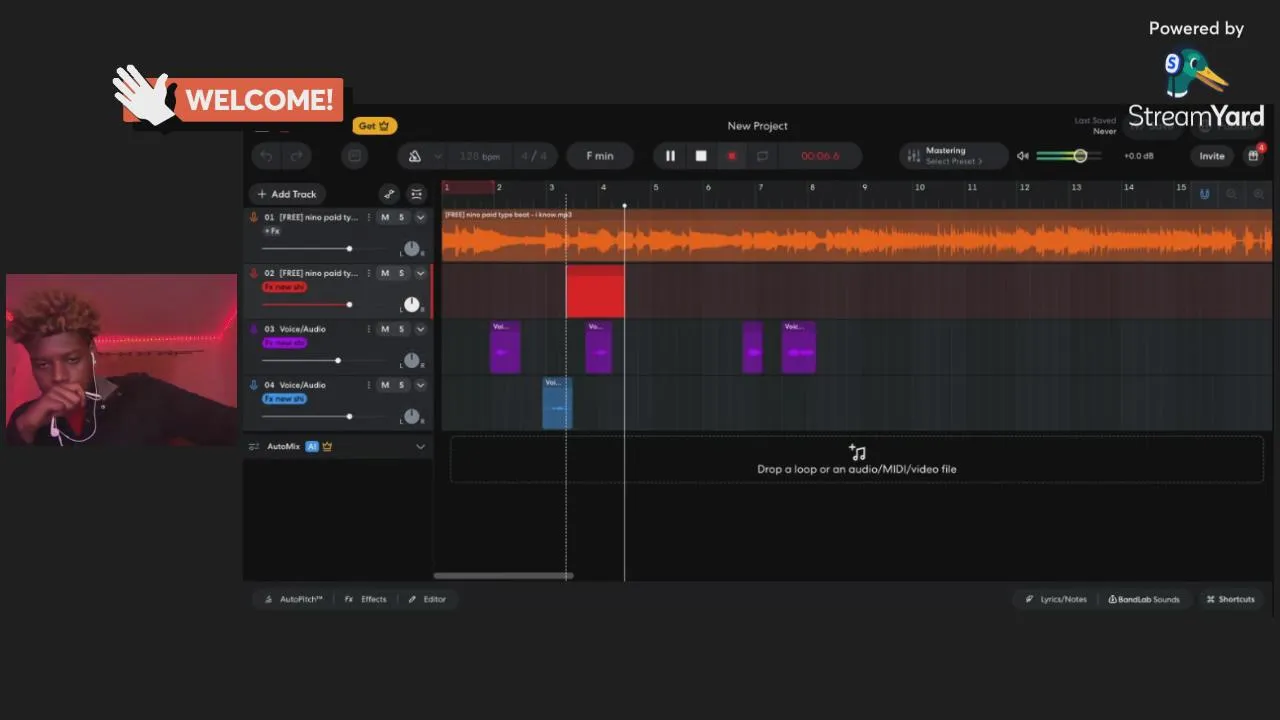Open the metronome settings dropdown arrow

point(437,156)
